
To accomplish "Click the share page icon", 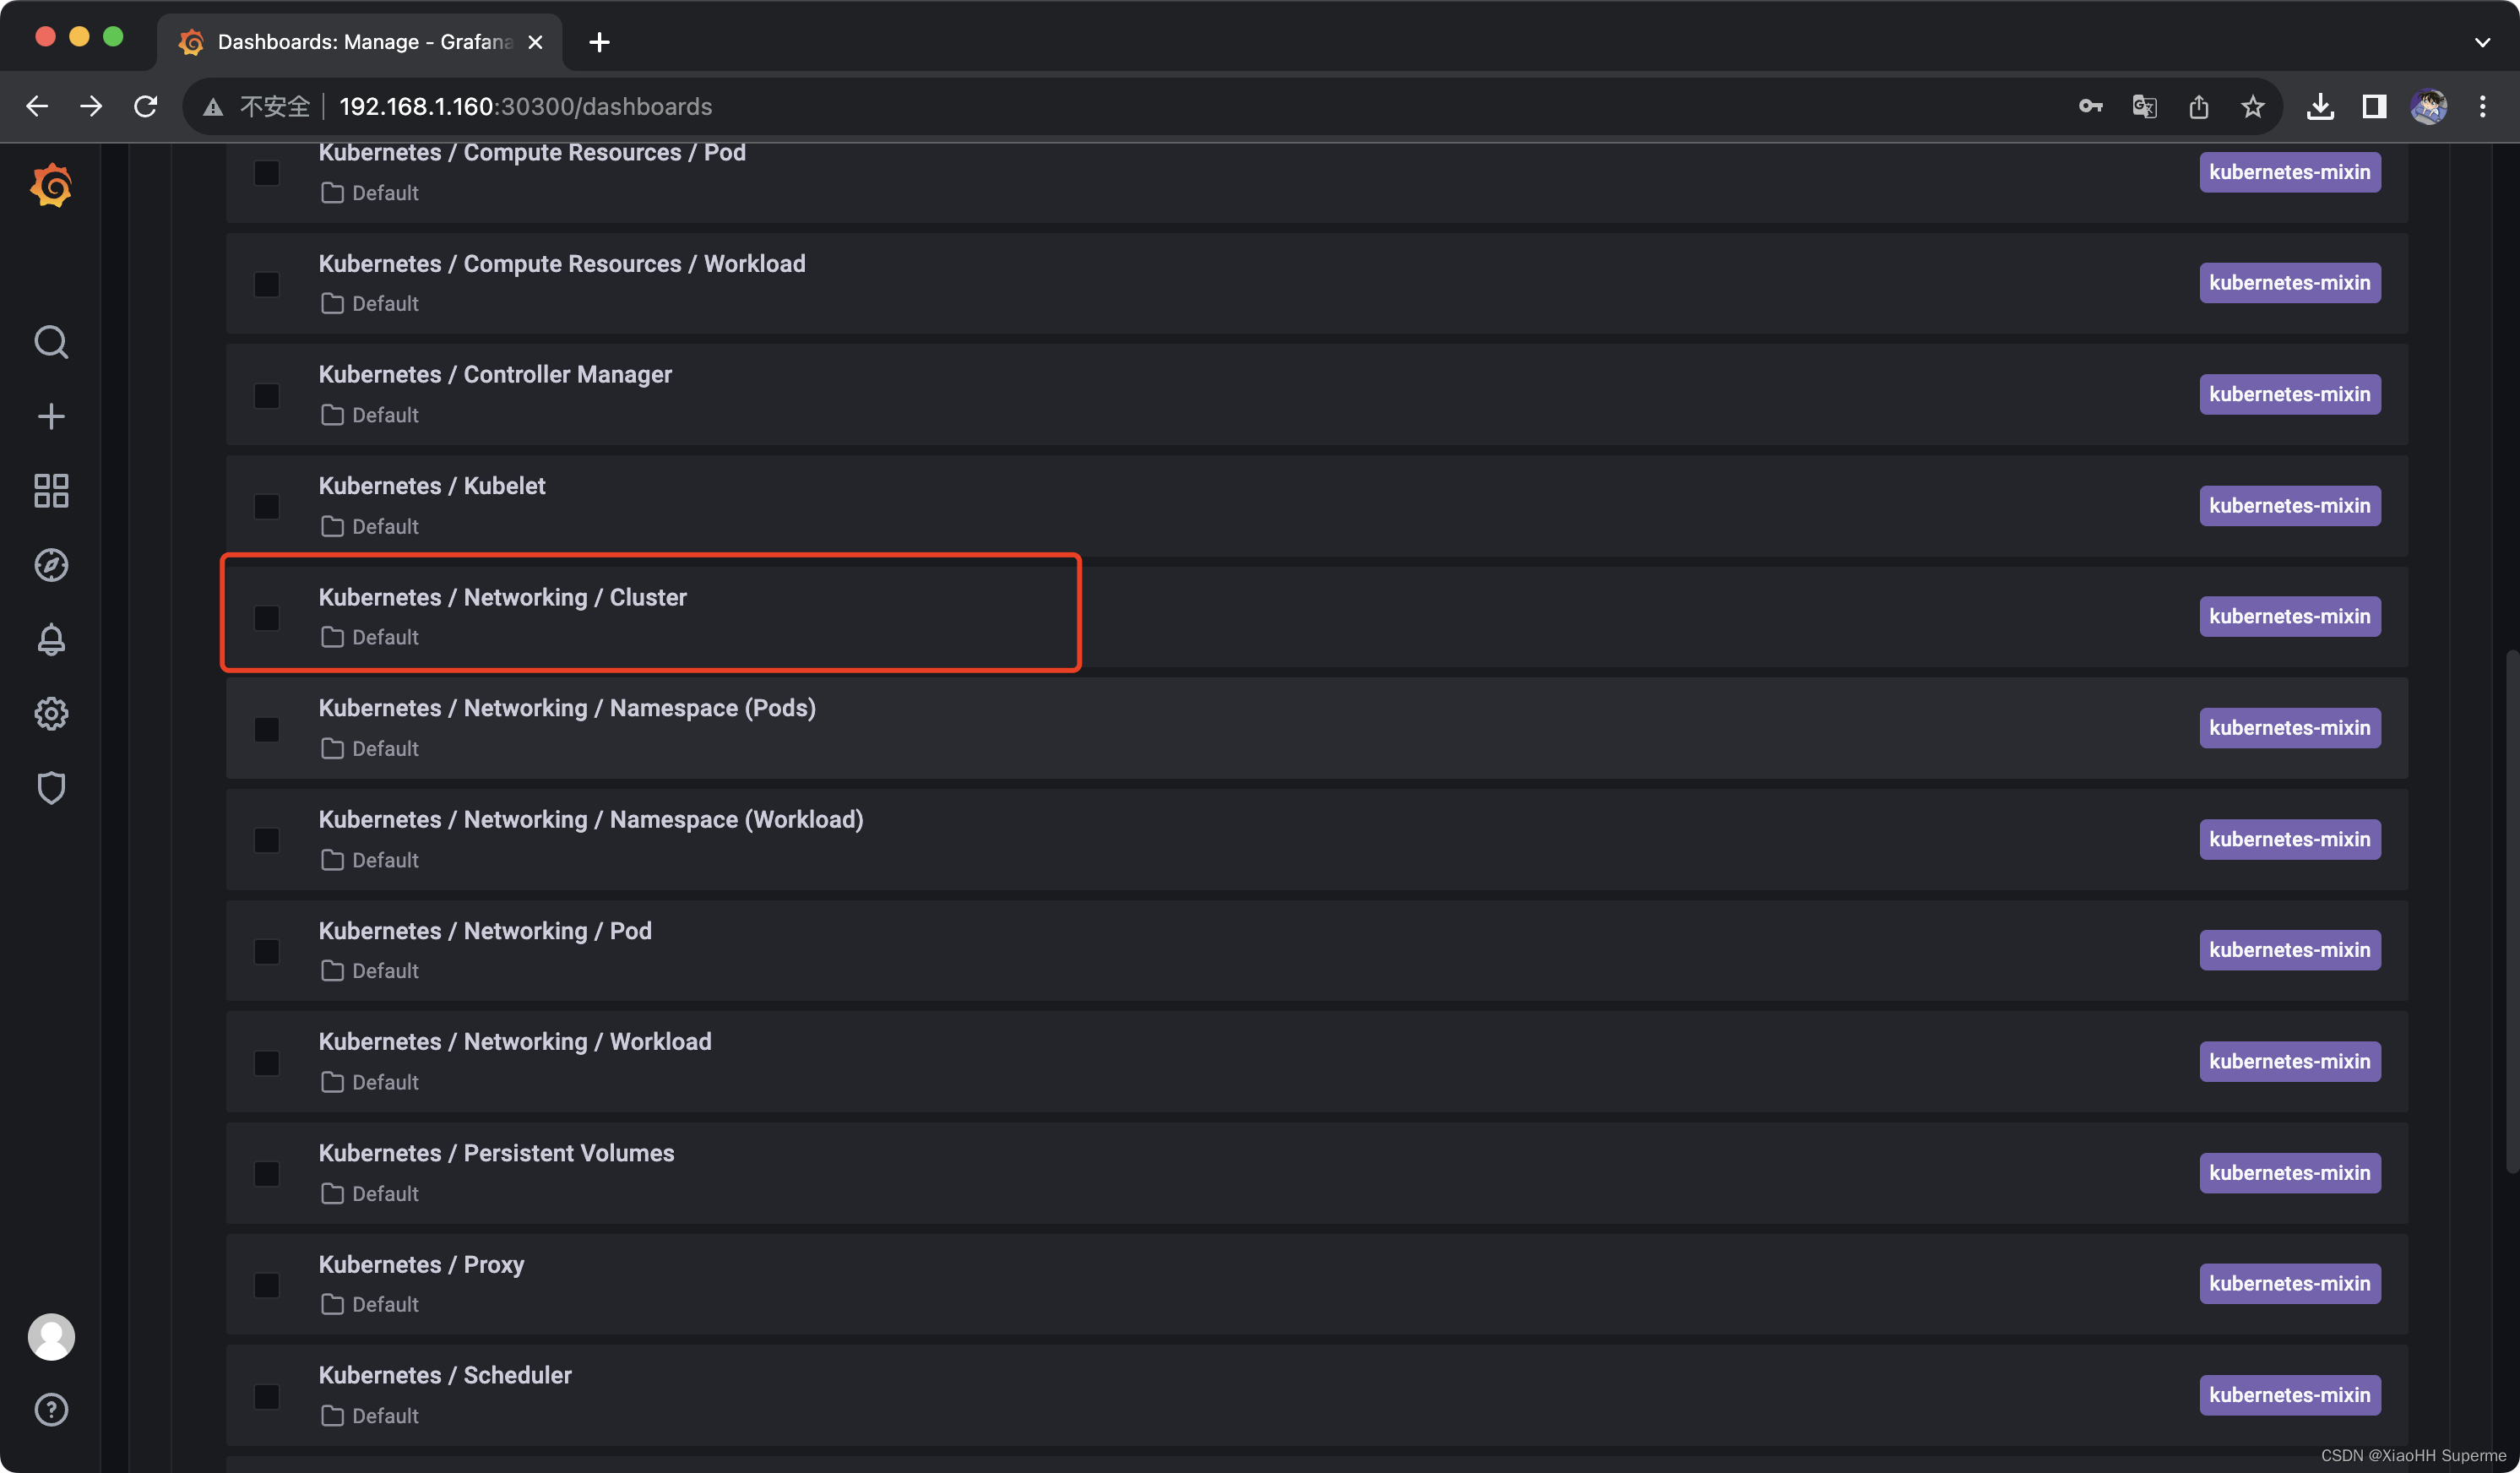I will tap(2198, 106).
